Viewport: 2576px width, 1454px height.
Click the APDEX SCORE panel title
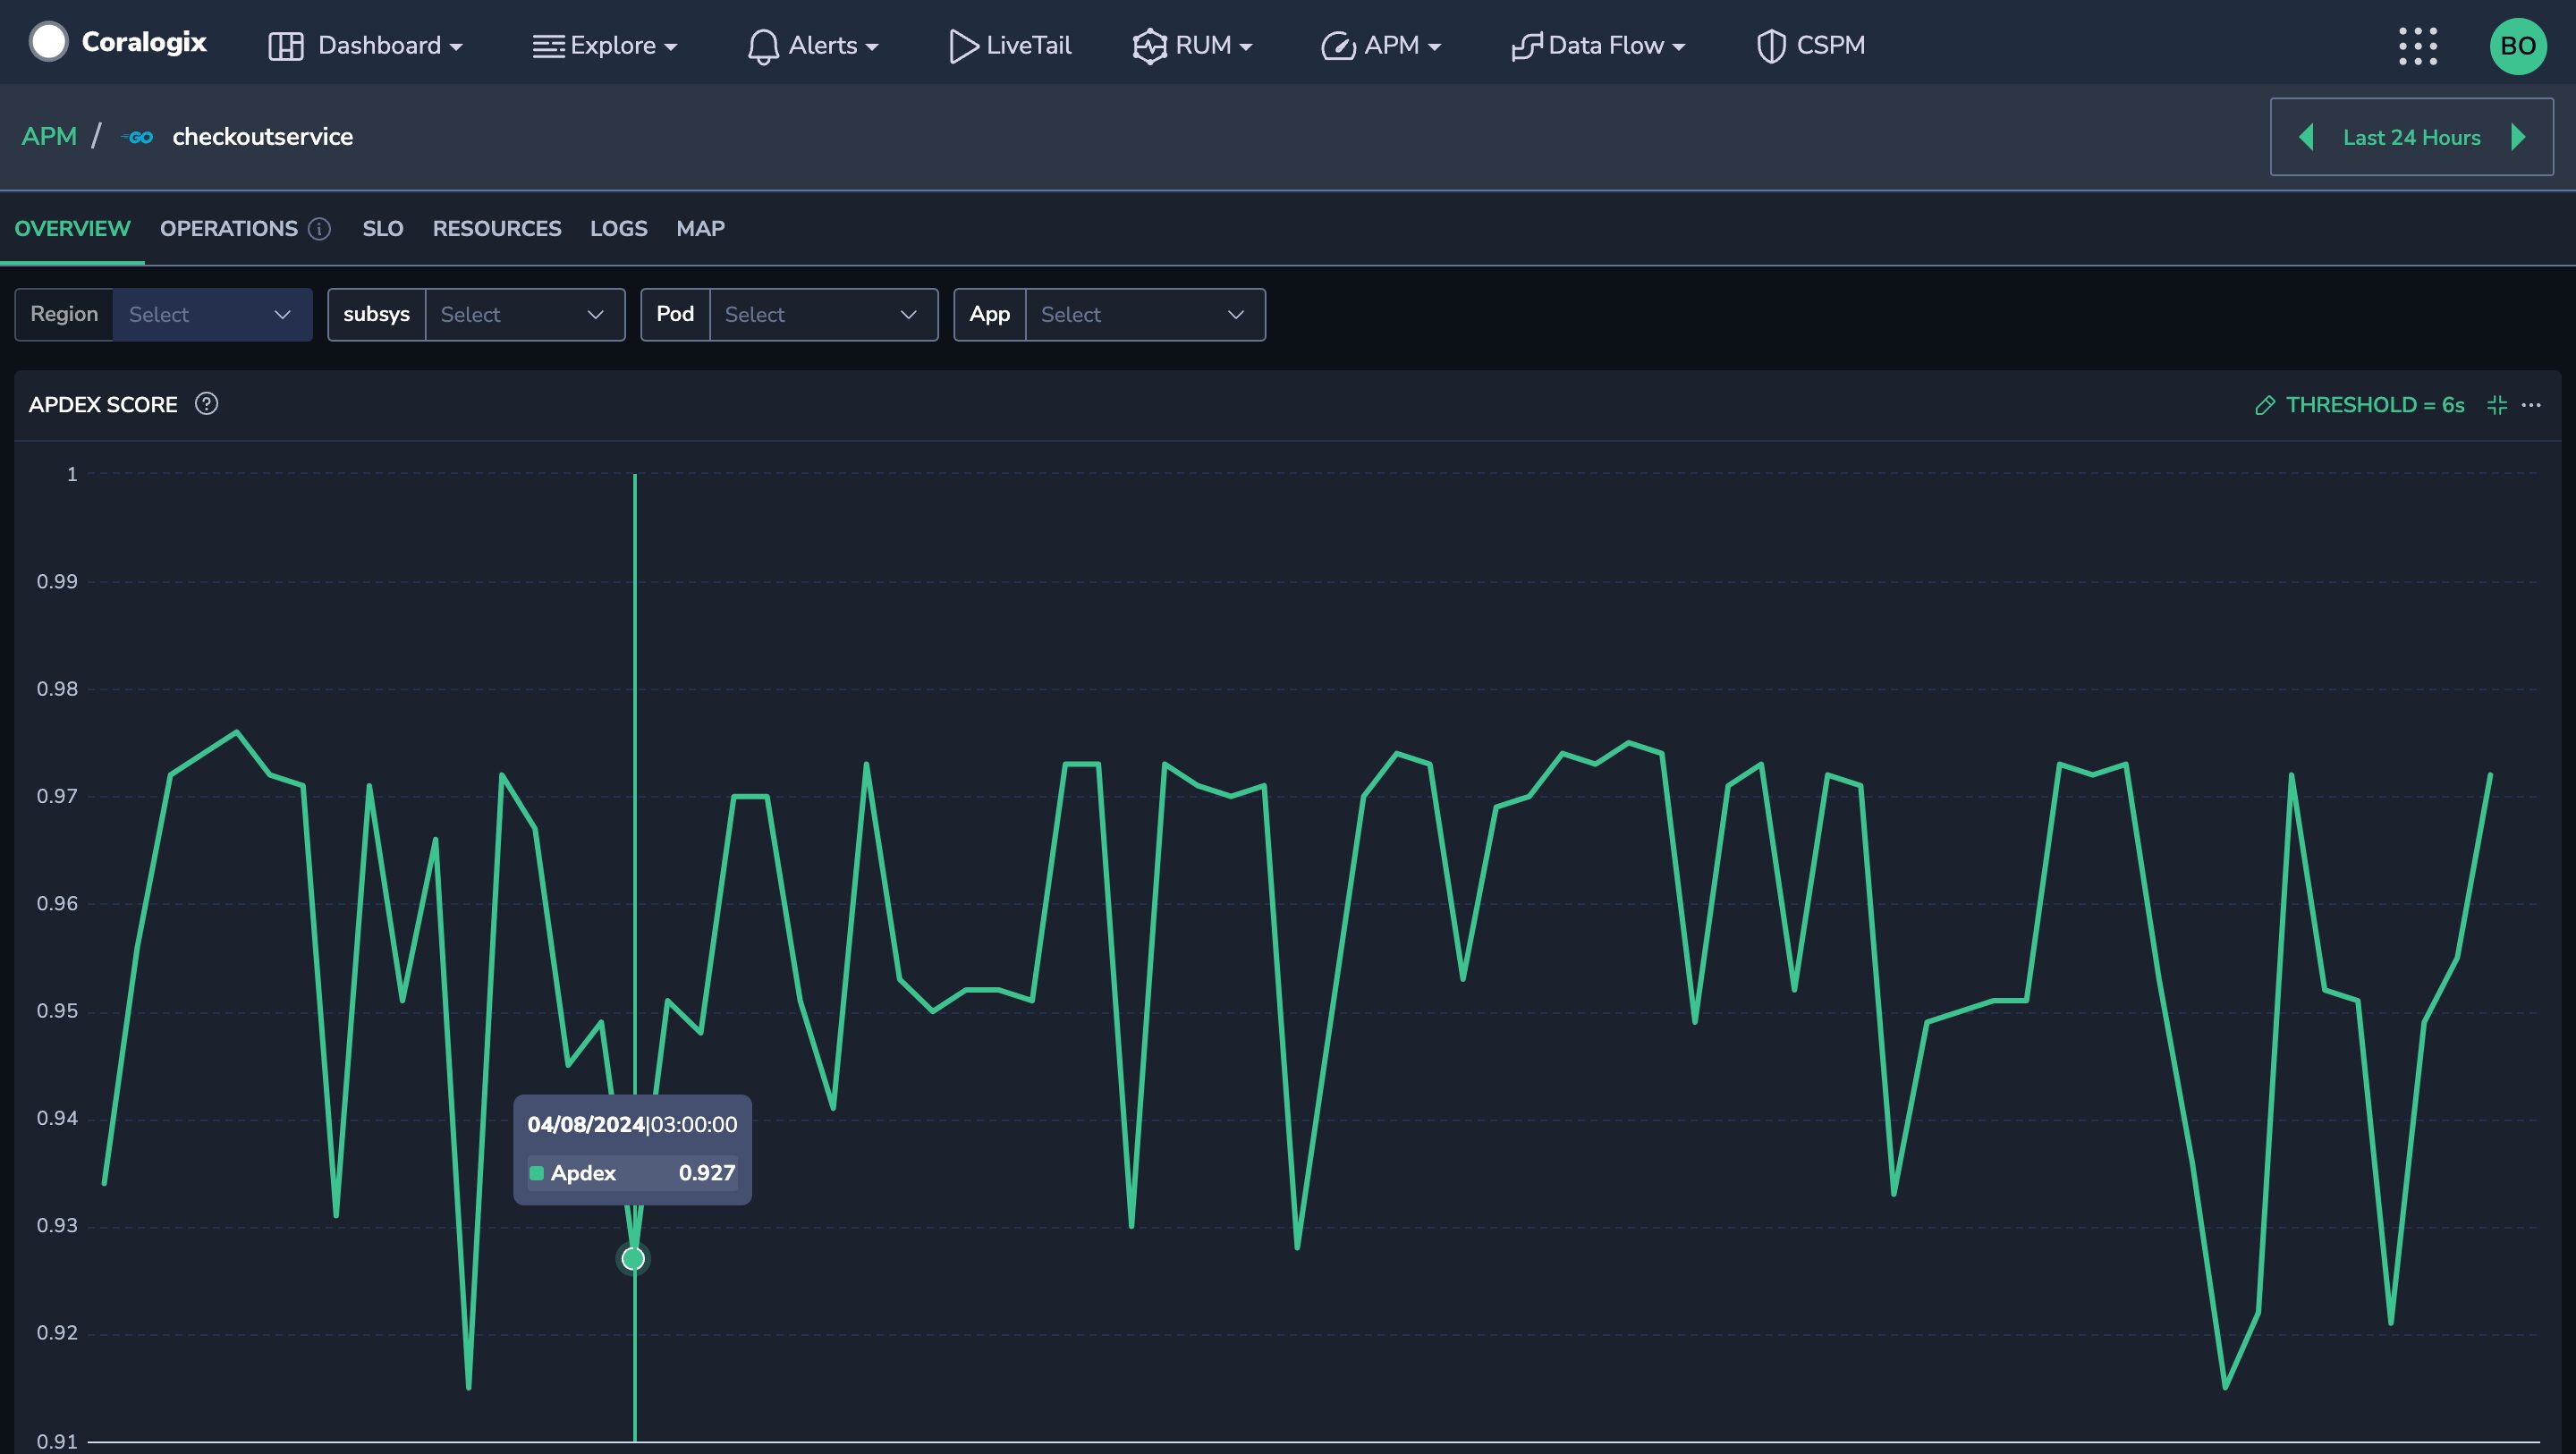103,405
